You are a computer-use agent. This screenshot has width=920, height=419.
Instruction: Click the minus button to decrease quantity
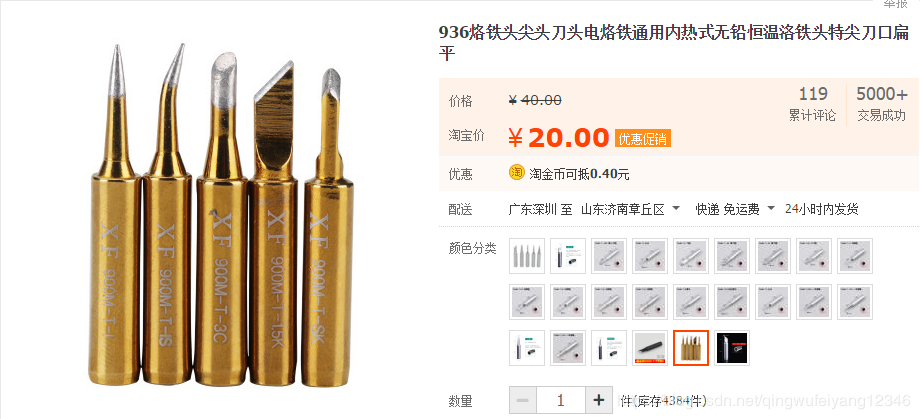click(x=523, y=401)
